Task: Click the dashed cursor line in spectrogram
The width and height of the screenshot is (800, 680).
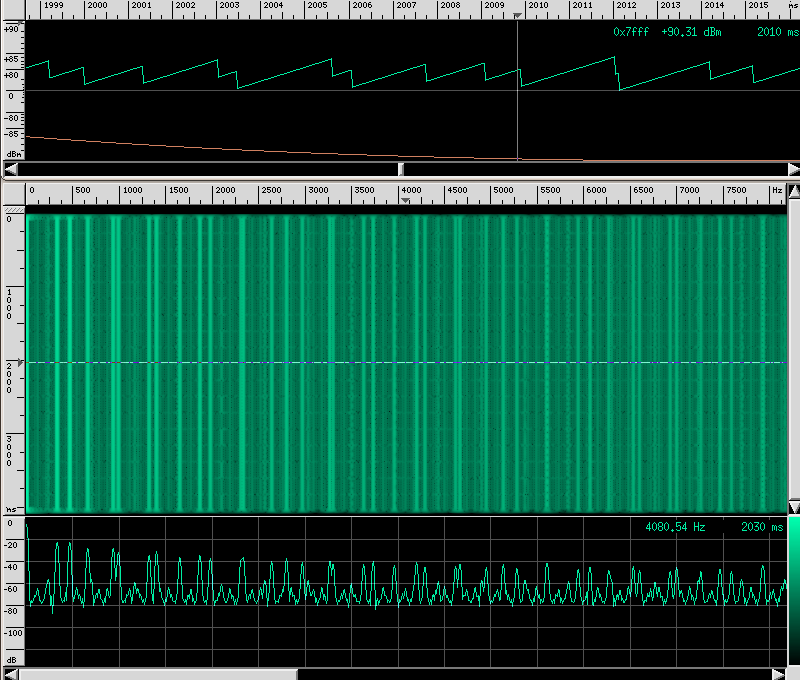Action: coord(400,362)
